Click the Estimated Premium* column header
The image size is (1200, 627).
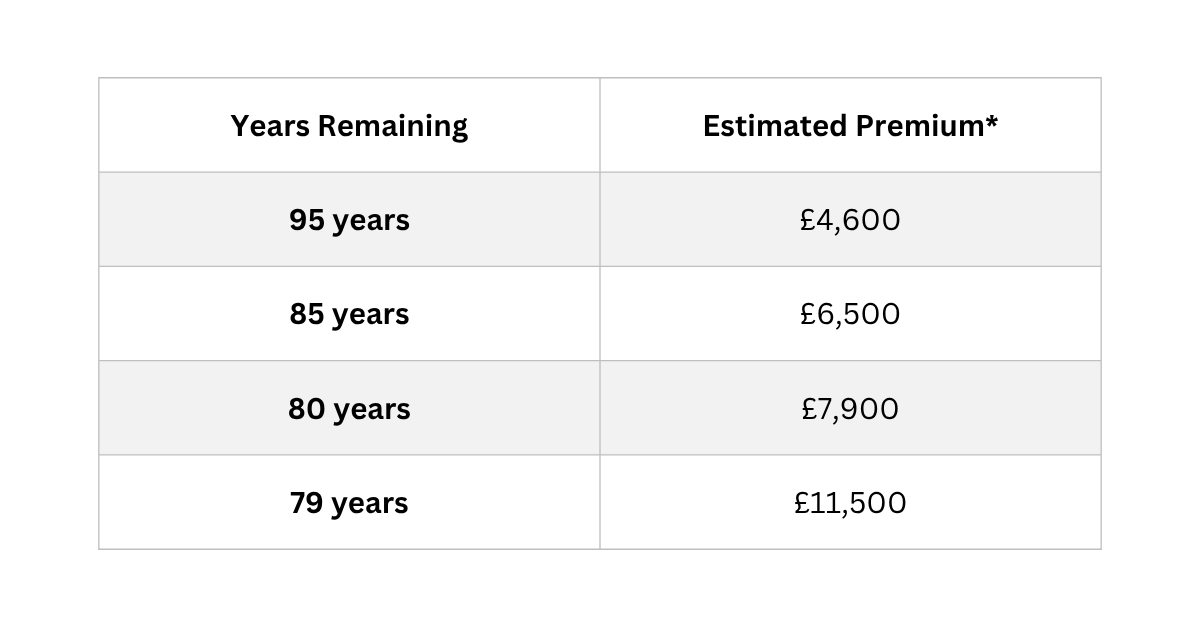point(850,126)
